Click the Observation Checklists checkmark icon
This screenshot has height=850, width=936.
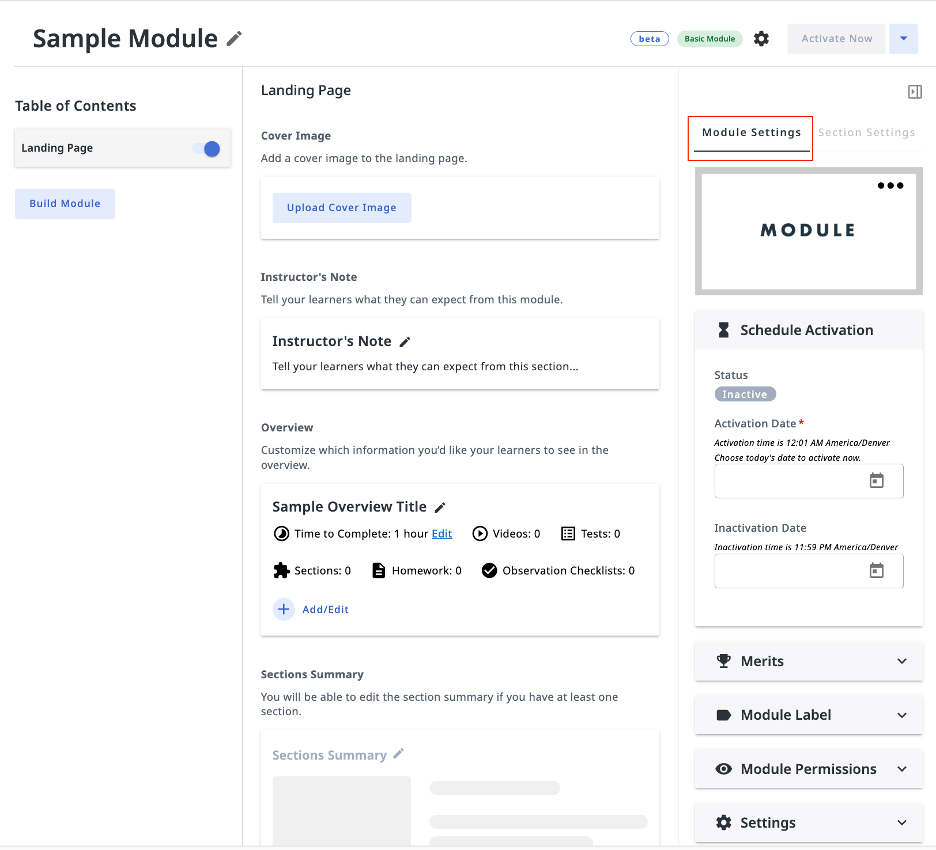(x=489, y=571)
